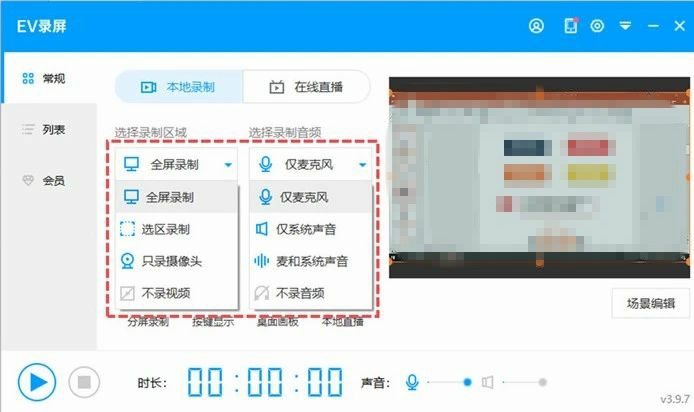Choose 不录视频 option
This screenshot has height=412, width=694.
(177, 293)
